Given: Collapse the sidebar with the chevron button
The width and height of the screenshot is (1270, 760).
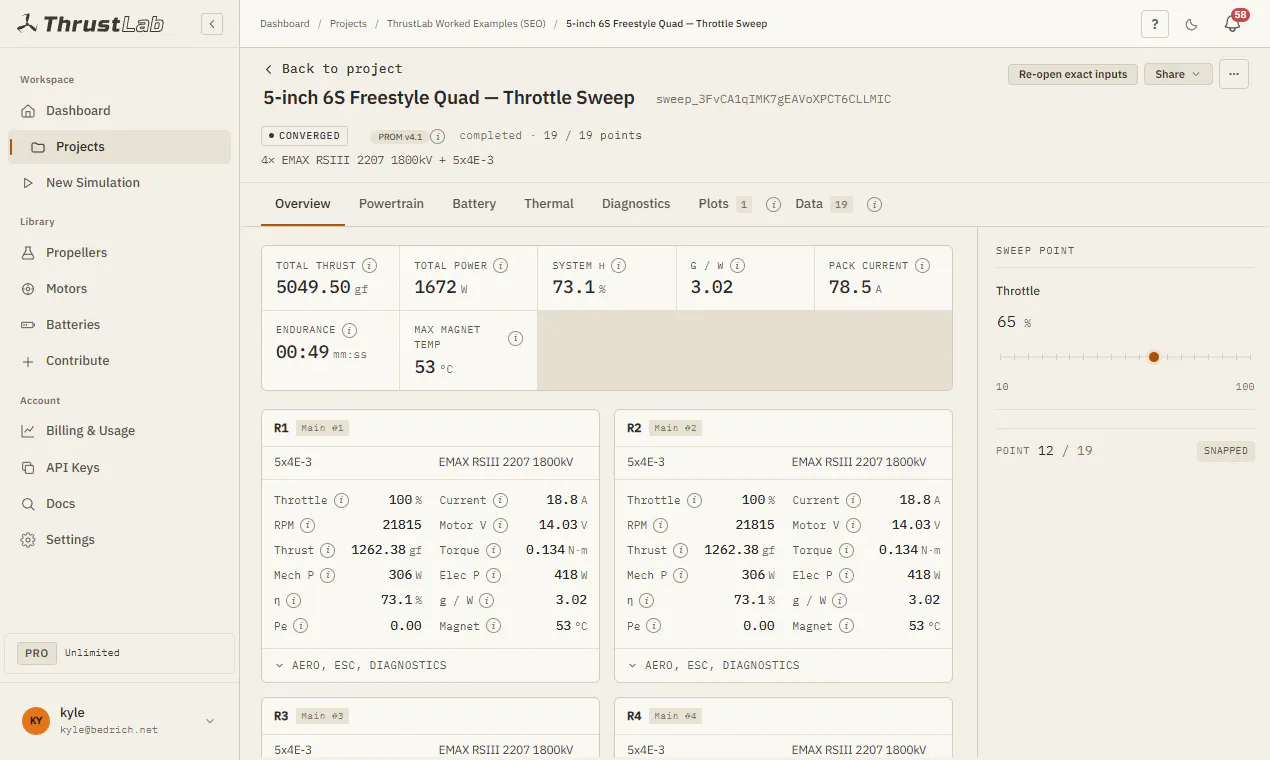Looking at the screenshot, I should tap(212, 24).
